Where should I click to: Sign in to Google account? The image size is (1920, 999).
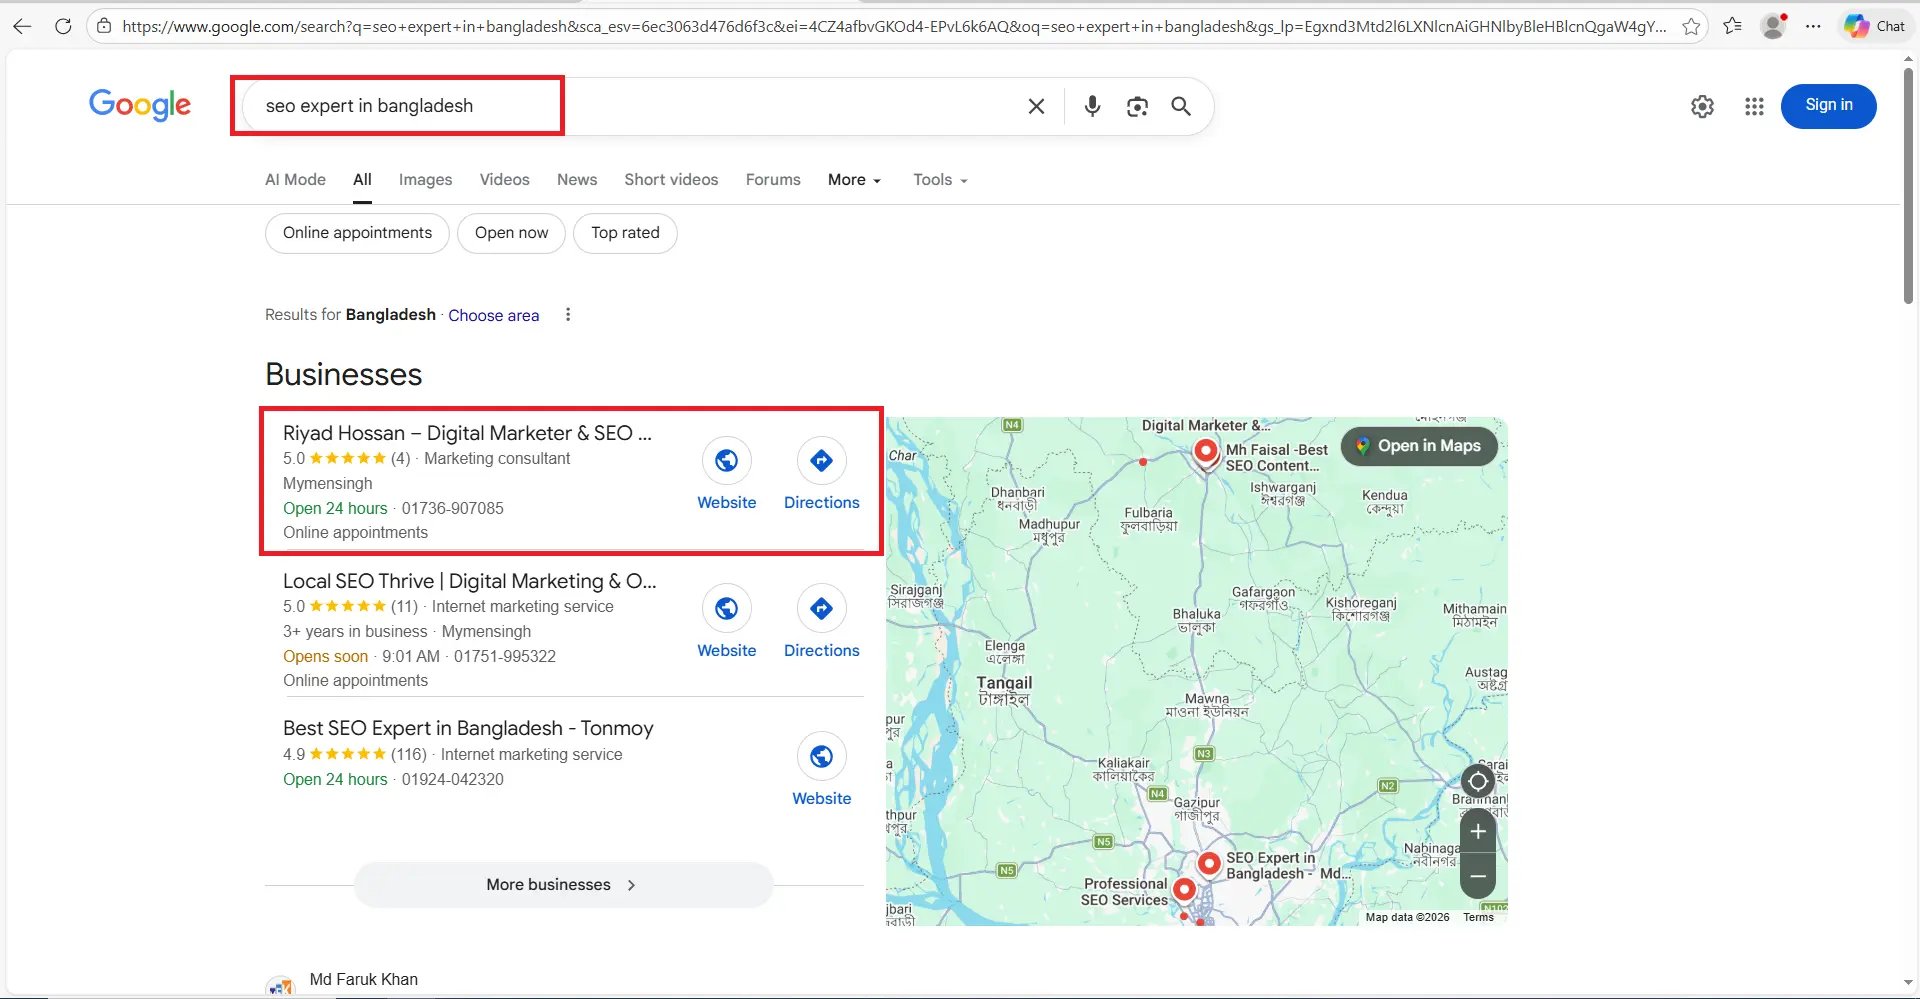(x=1828, y=106)
